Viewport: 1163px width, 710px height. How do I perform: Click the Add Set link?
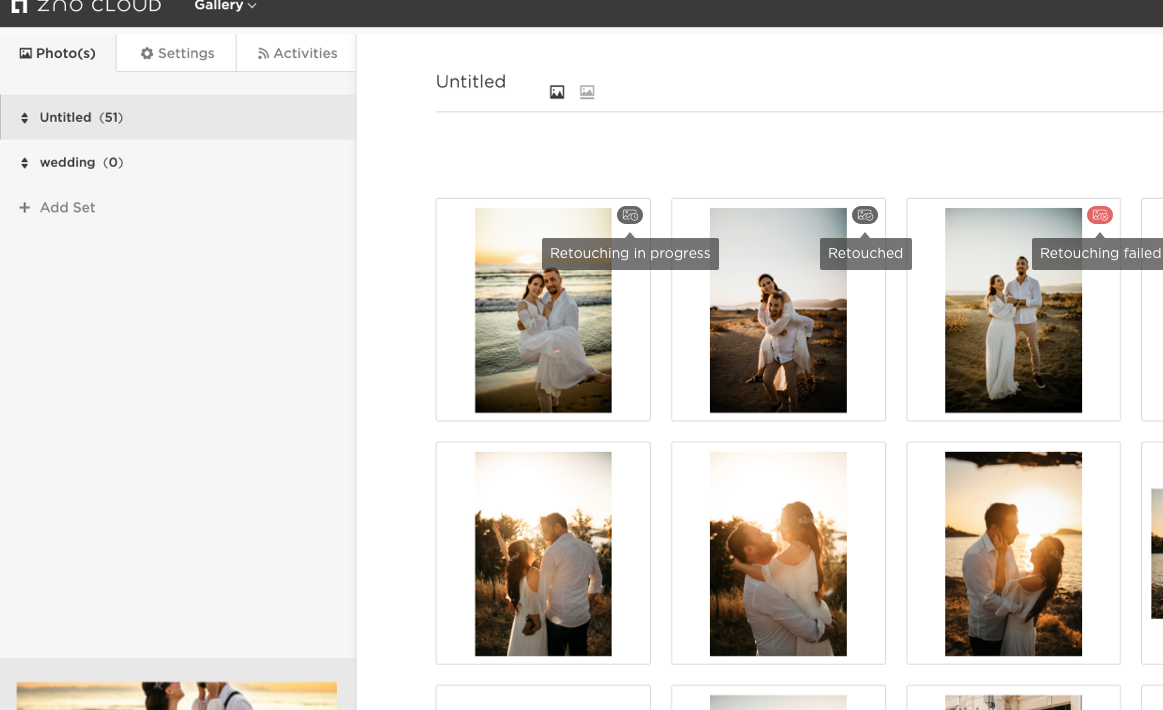67,208
